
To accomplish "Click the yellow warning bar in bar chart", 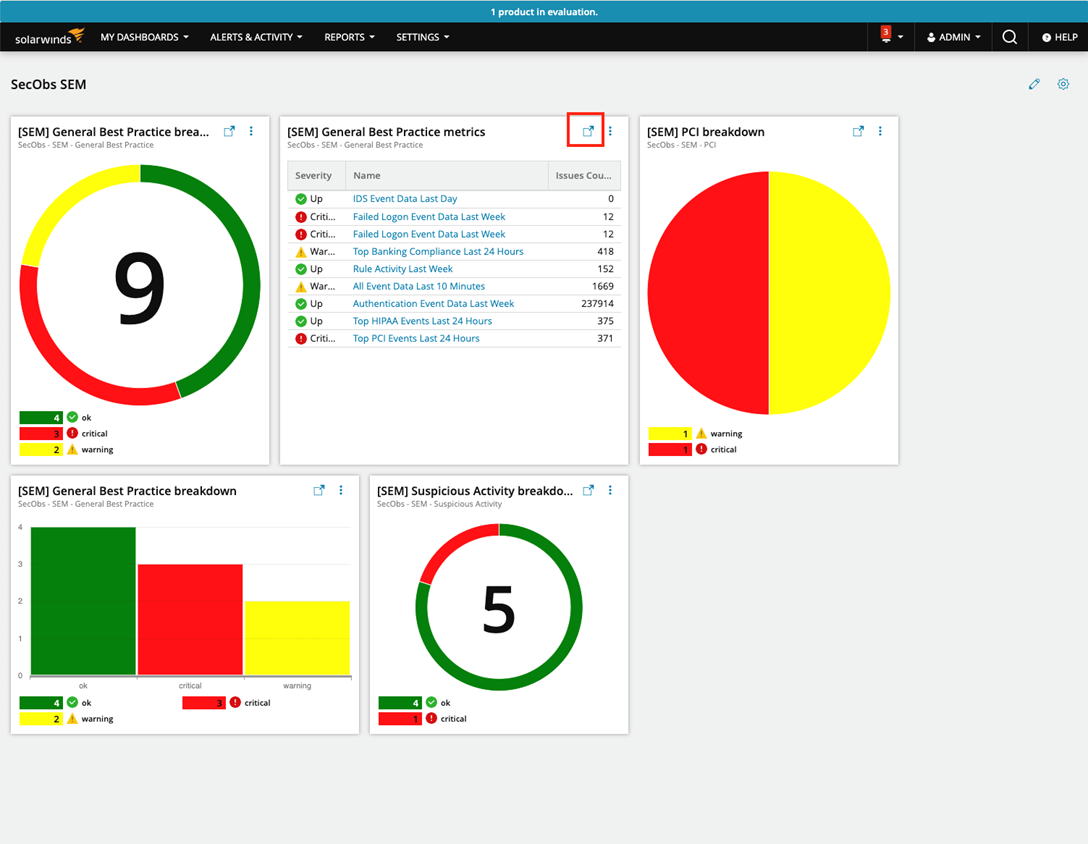I will point(297,637).
